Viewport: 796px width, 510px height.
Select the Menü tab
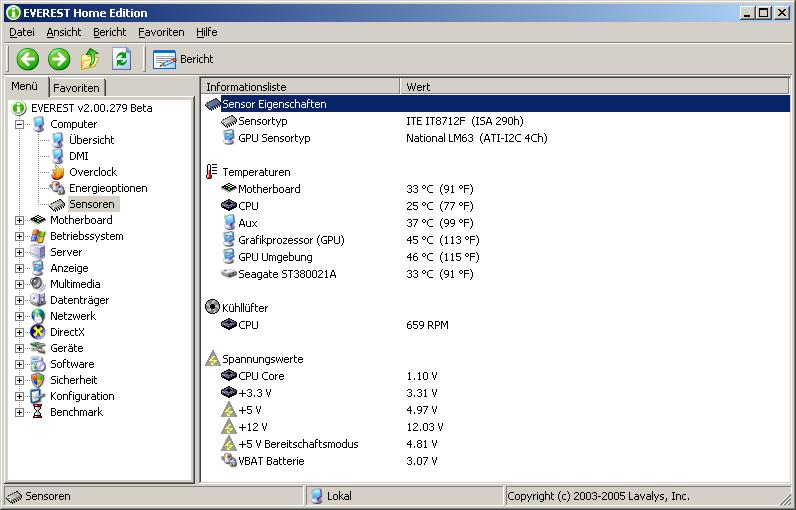click(x=25, y=86)
